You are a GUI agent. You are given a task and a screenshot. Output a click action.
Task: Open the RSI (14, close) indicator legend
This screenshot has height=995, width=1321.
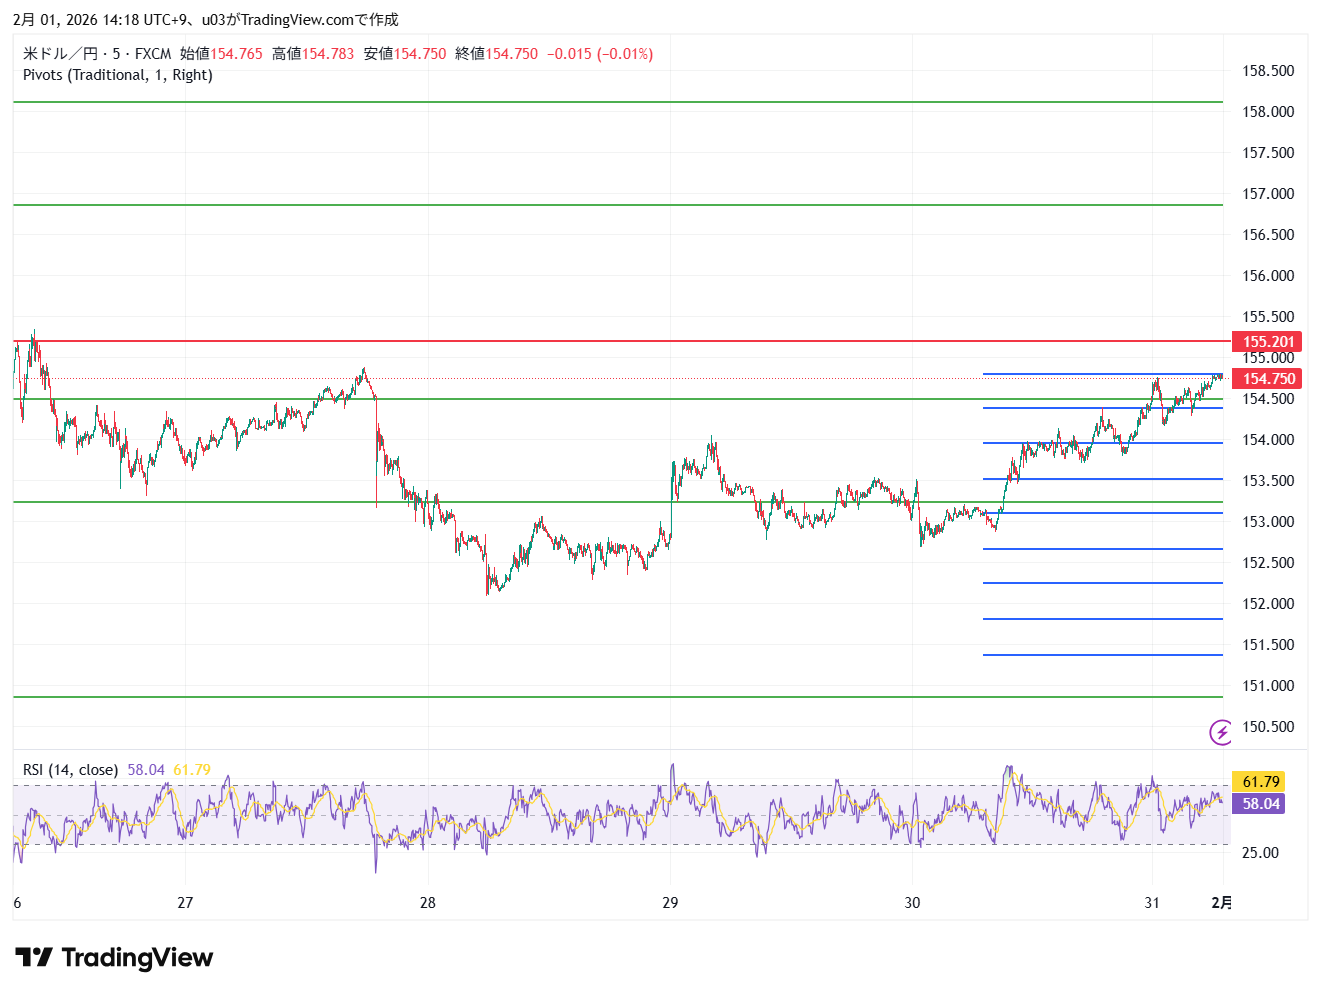point(70,770)
